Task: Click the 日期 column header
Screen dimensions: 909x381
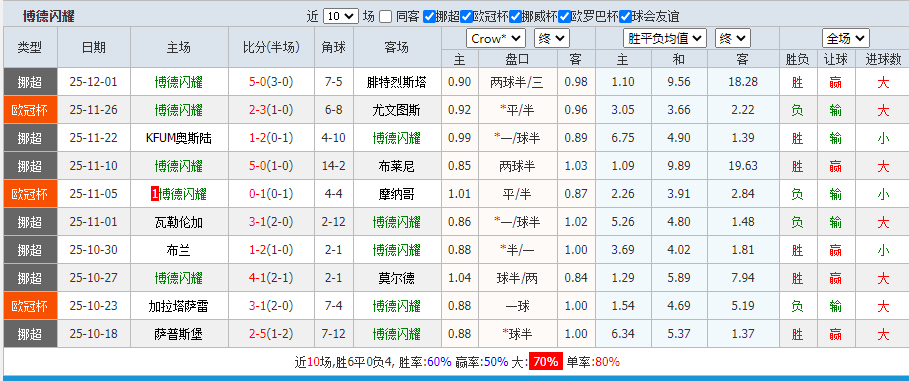Action: click(x=94, y=47)
